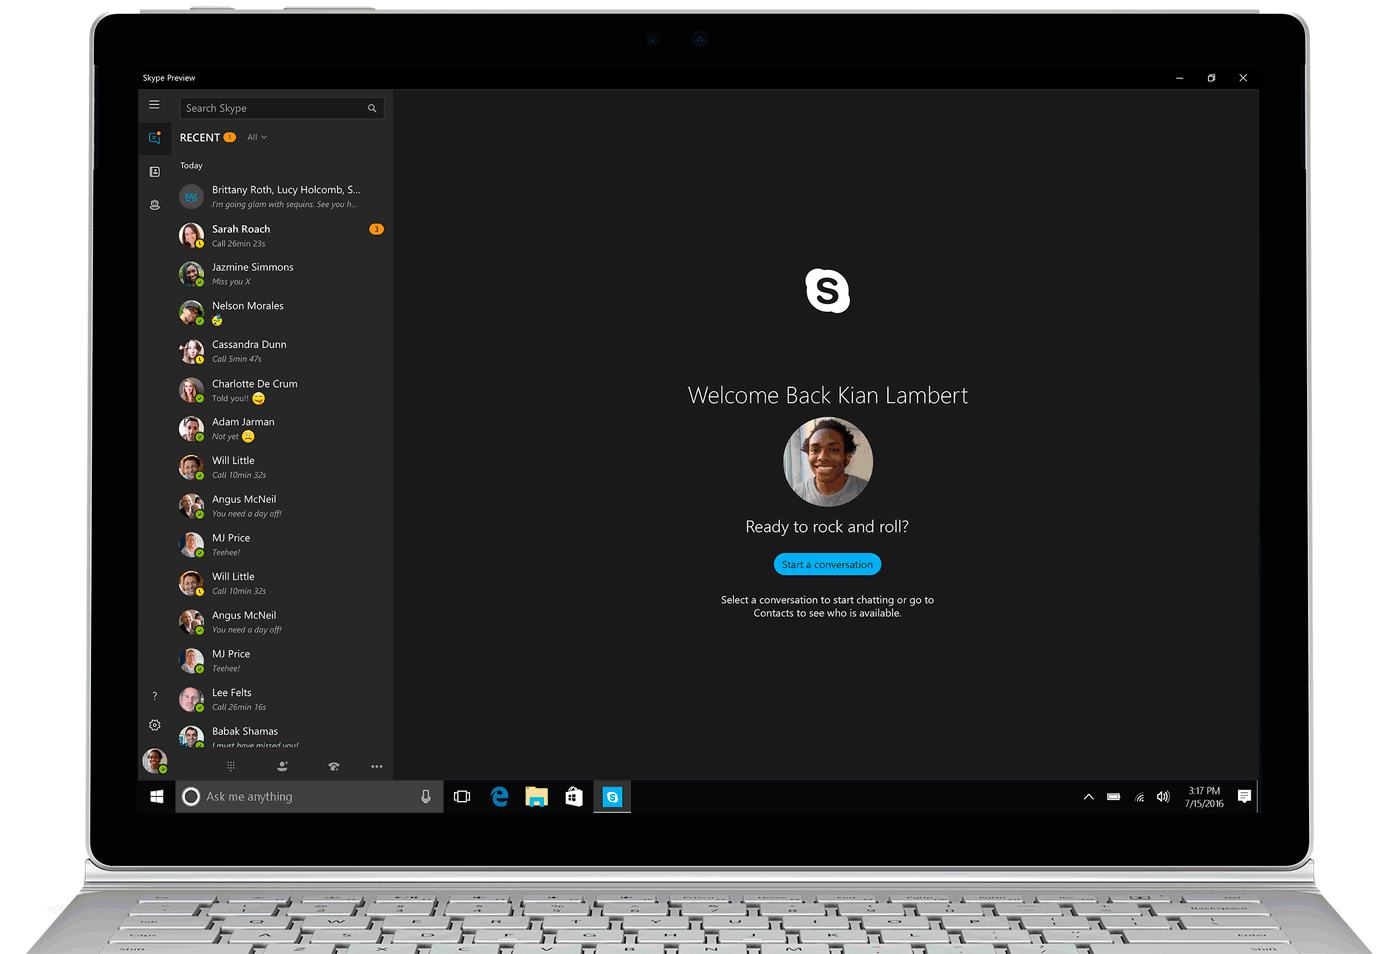
Task: Click Kian Lambert's profile picture in center
Action: pyautogui.click(x=827, y=462)
